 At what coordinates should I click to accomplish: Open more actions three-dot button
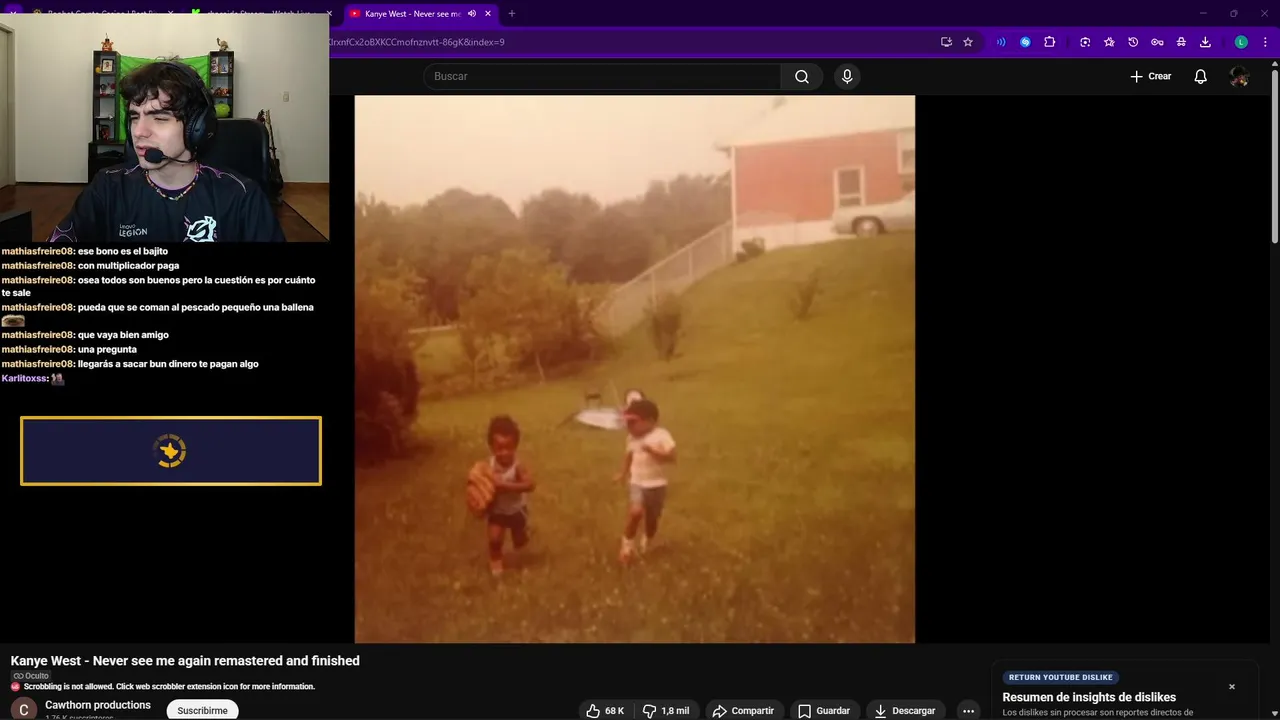968,711
